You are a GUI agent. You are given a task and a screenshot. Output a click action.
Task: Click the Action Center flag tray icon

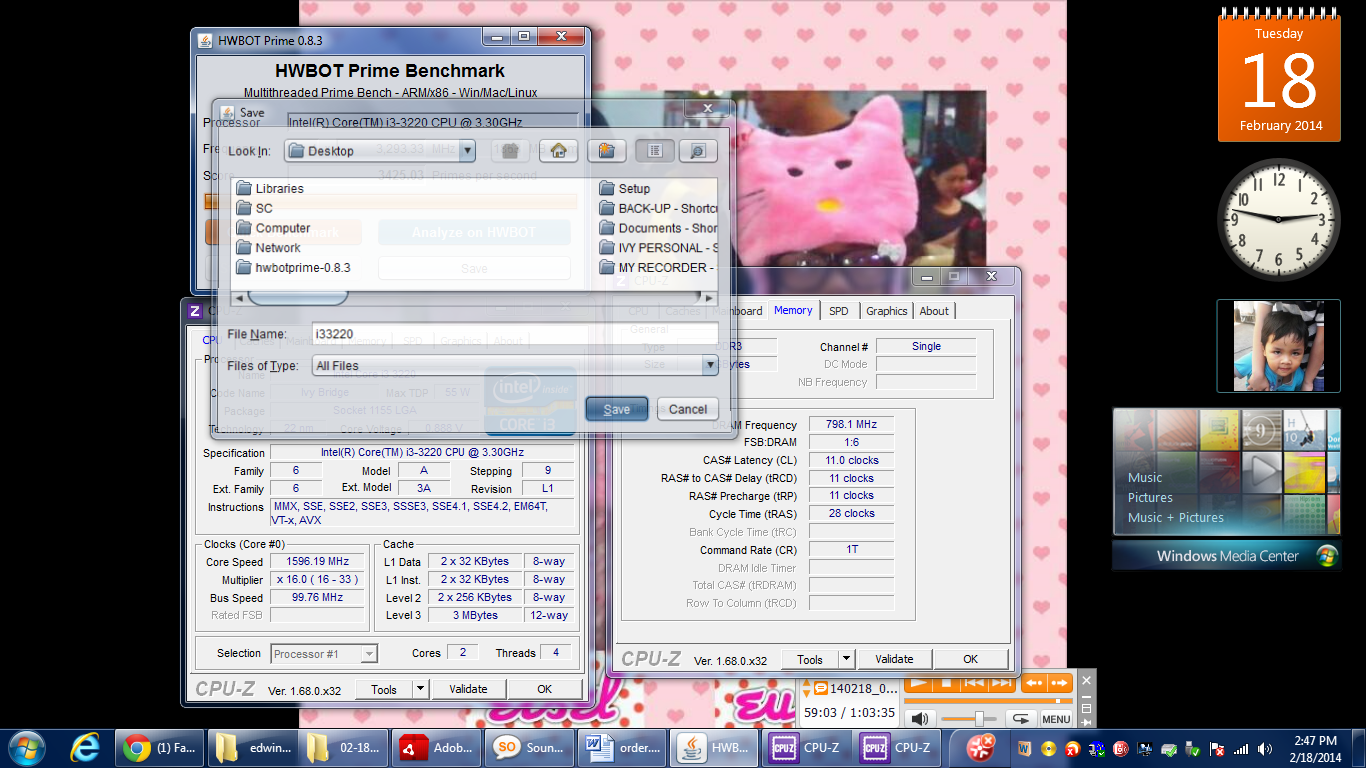[x=1217, y=748]
